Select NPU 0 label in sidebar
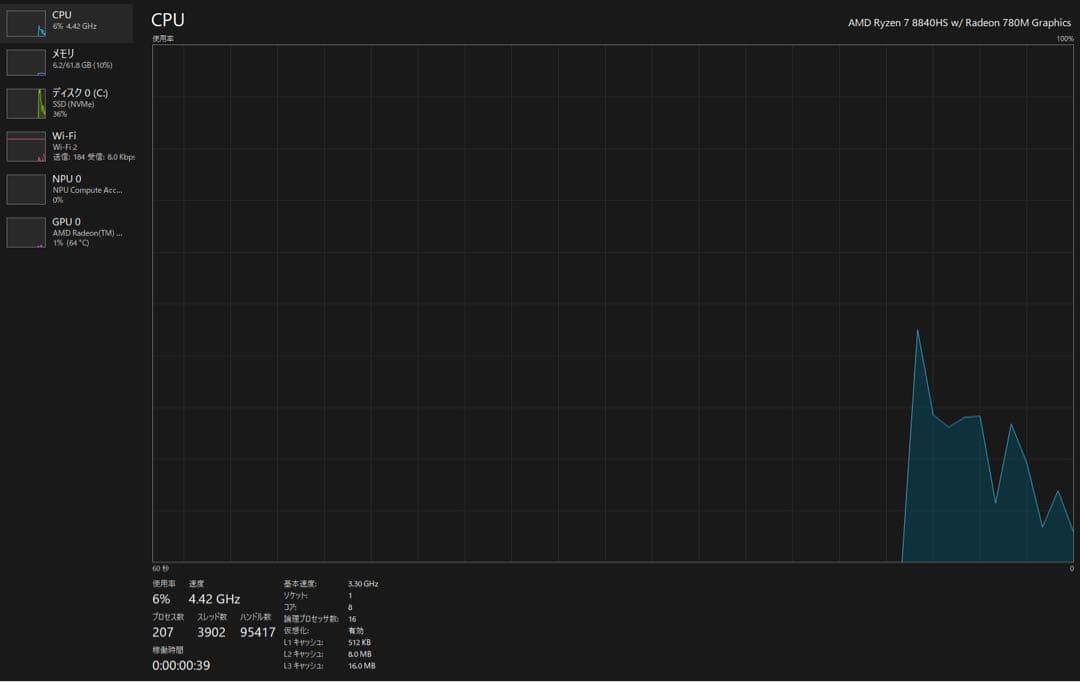Image resolution: width=1080 pixels, height=682 pixels. pos(67,179)
